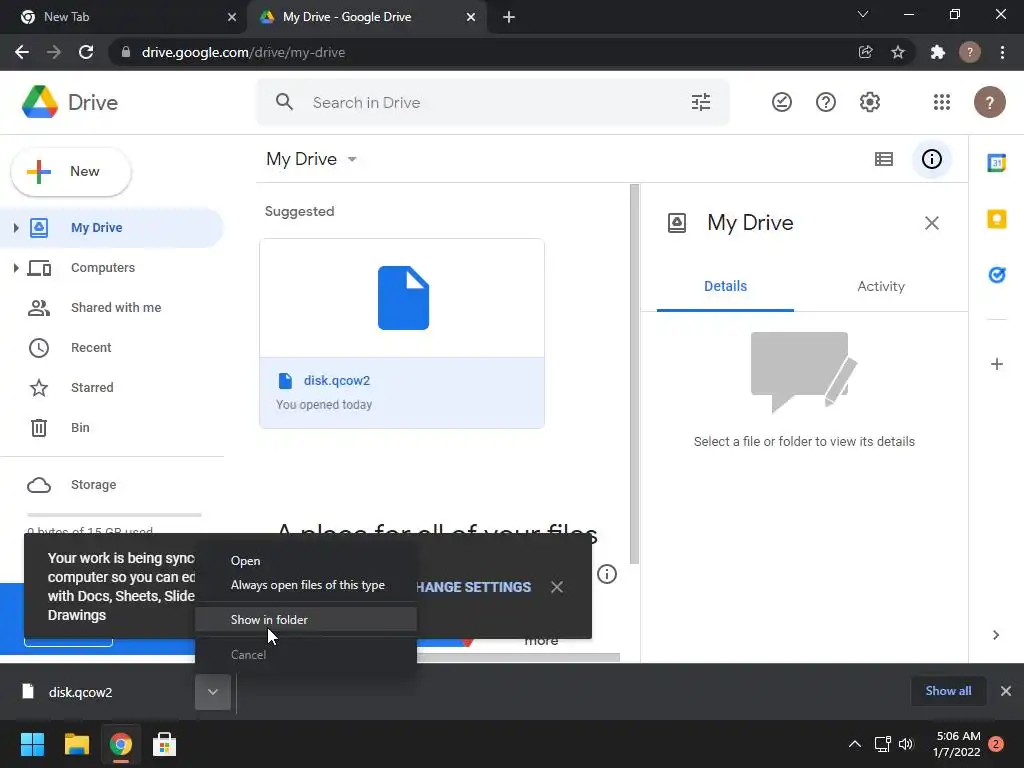1024x768 pixels.
Task: Click the disk.qcow2 file name
Action: tap(336, 380)
